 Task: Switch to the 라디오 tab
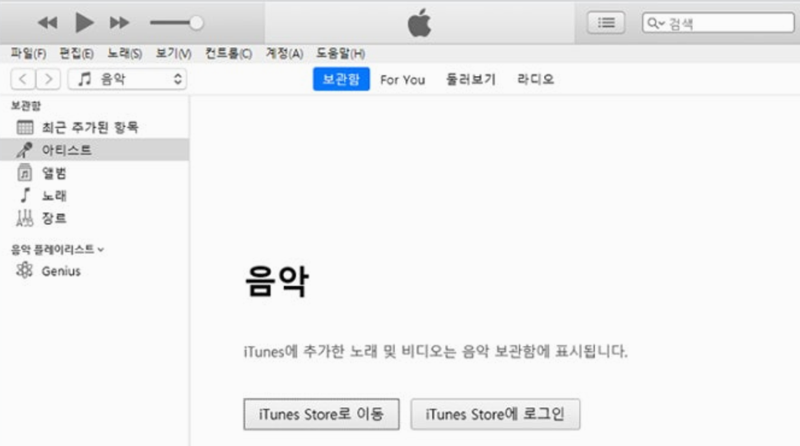coord(535,80)
